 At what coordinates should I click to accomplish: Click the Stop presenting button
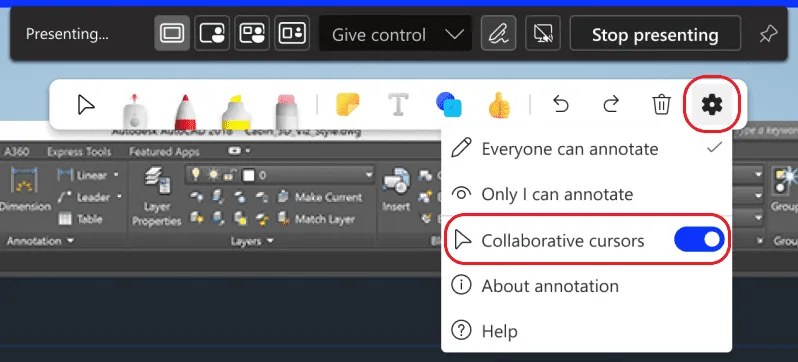tap(655, 34)
